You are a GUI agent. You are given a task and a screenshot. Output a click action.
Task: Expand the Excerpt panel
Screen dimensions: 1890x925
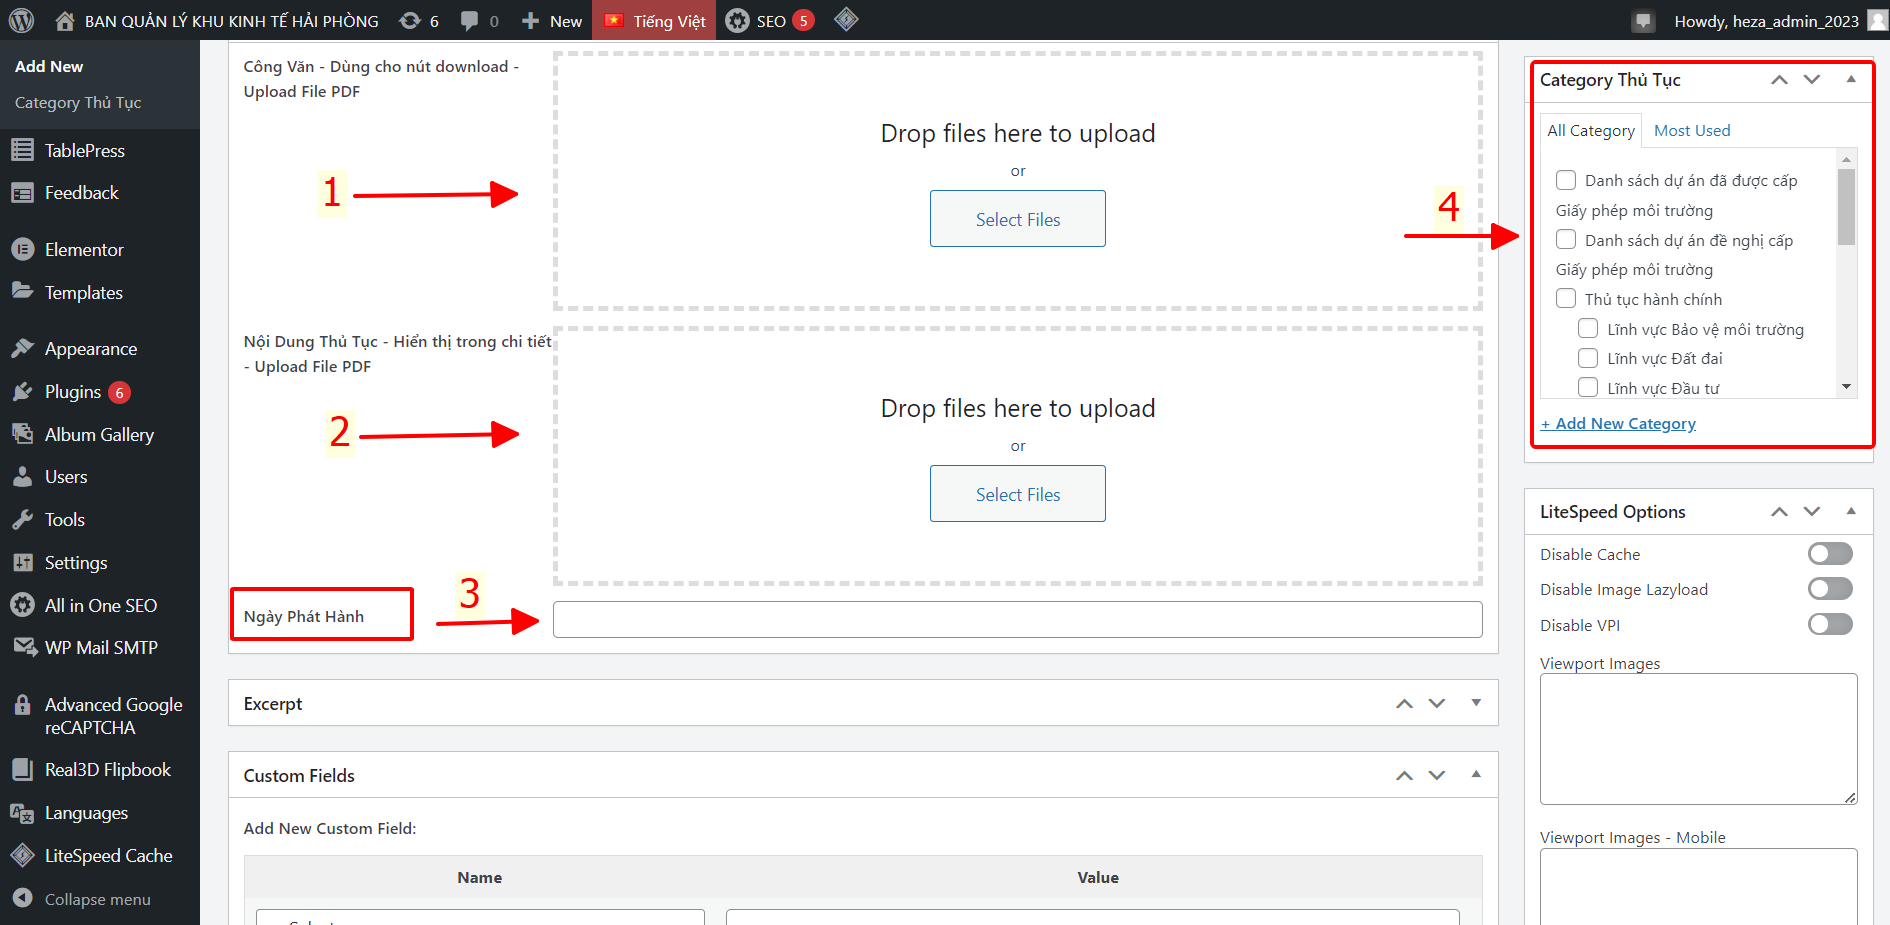[x=1476, y=703]
